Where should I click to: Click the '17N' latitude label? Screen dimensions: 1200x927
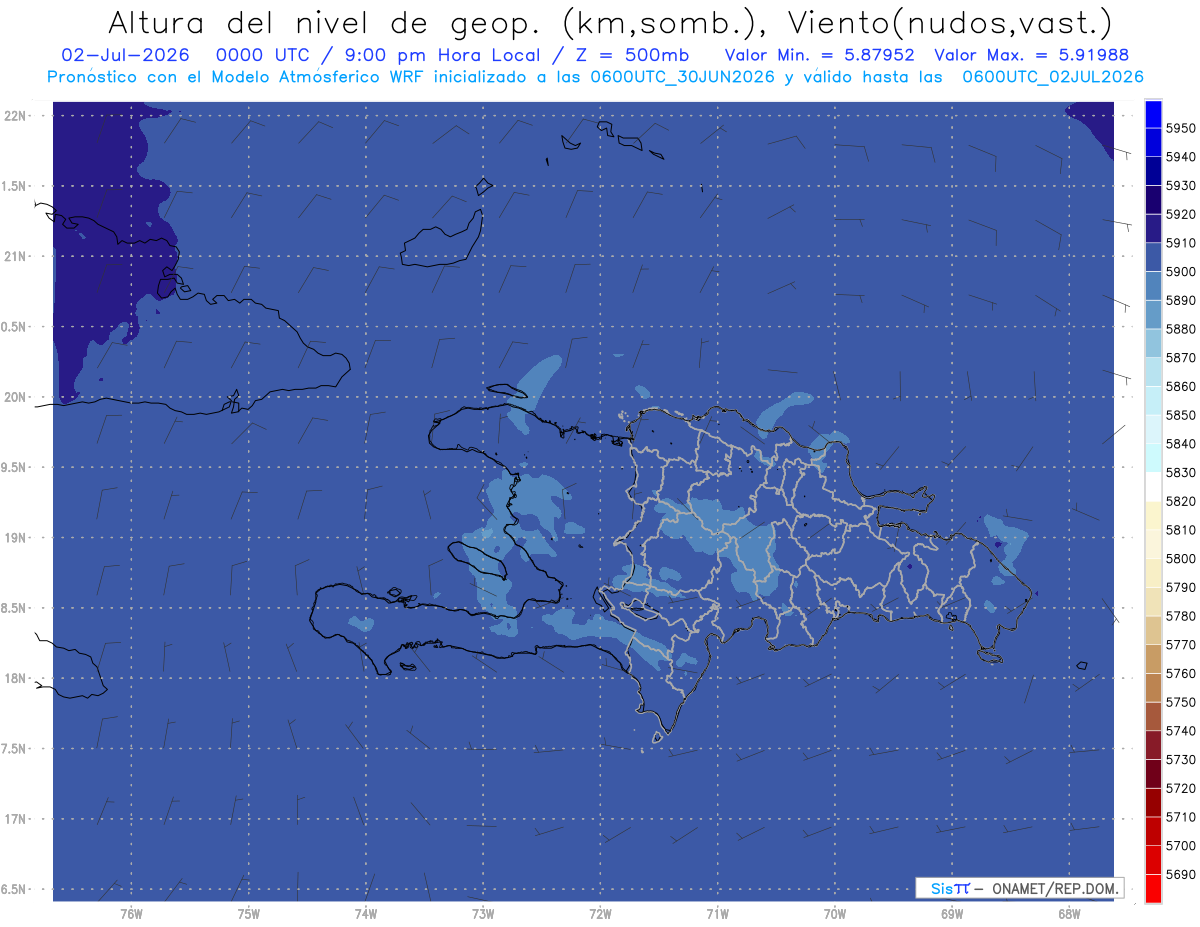click(15, 819)
